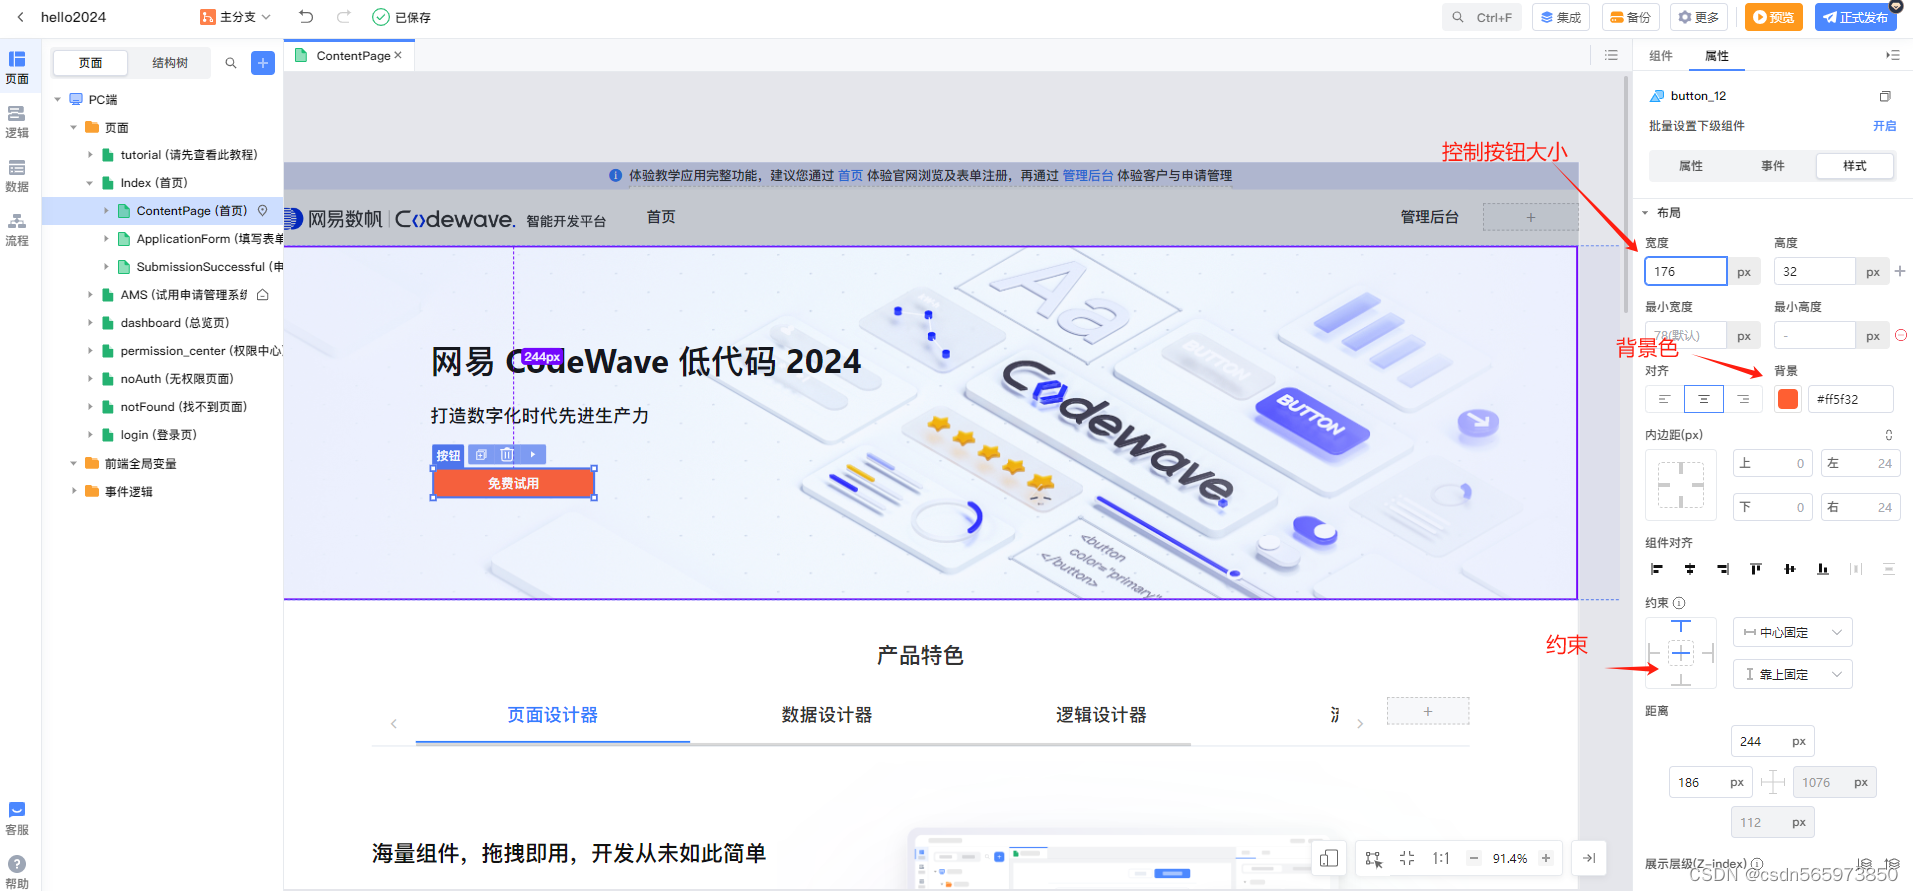Click the 更多 button
The image size is (1913, 891).
pos(1699,17)
